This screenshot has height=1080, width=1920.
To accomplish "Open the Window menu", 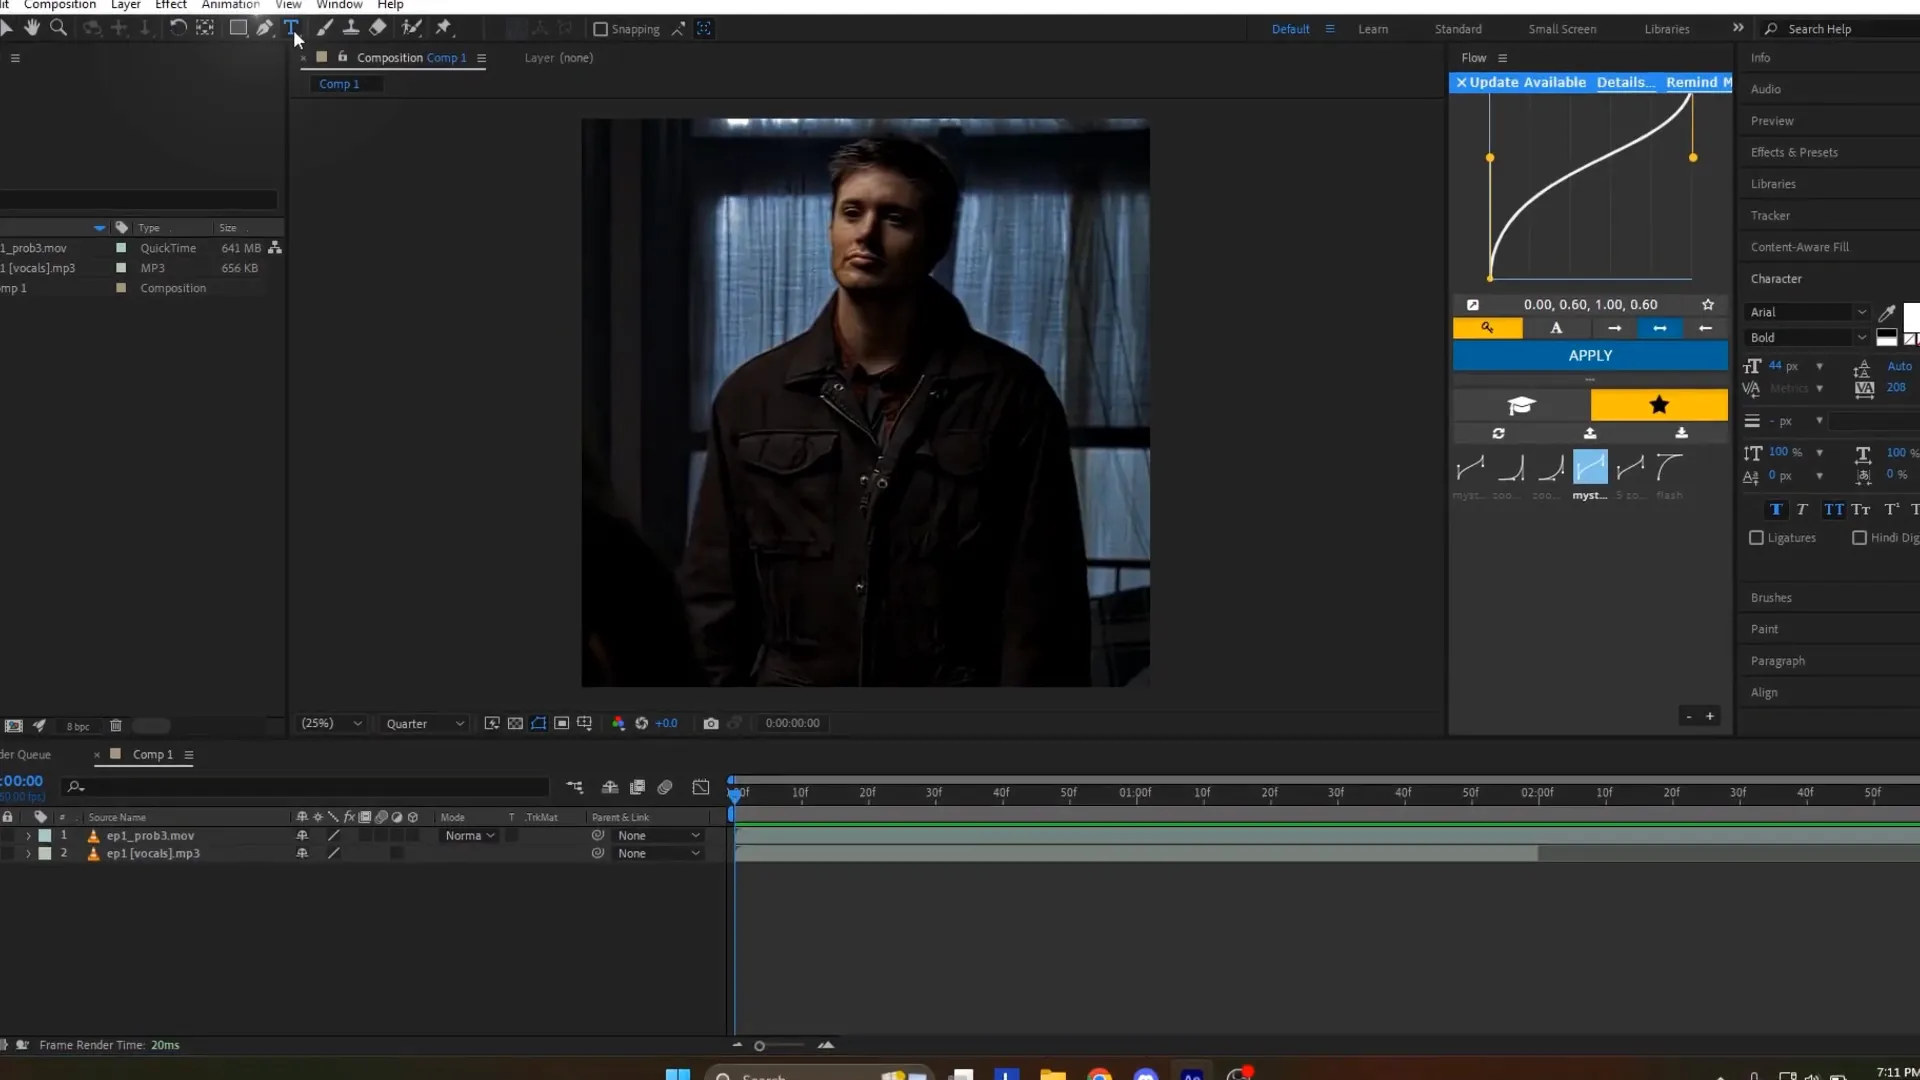I will (x=339, y=5).
